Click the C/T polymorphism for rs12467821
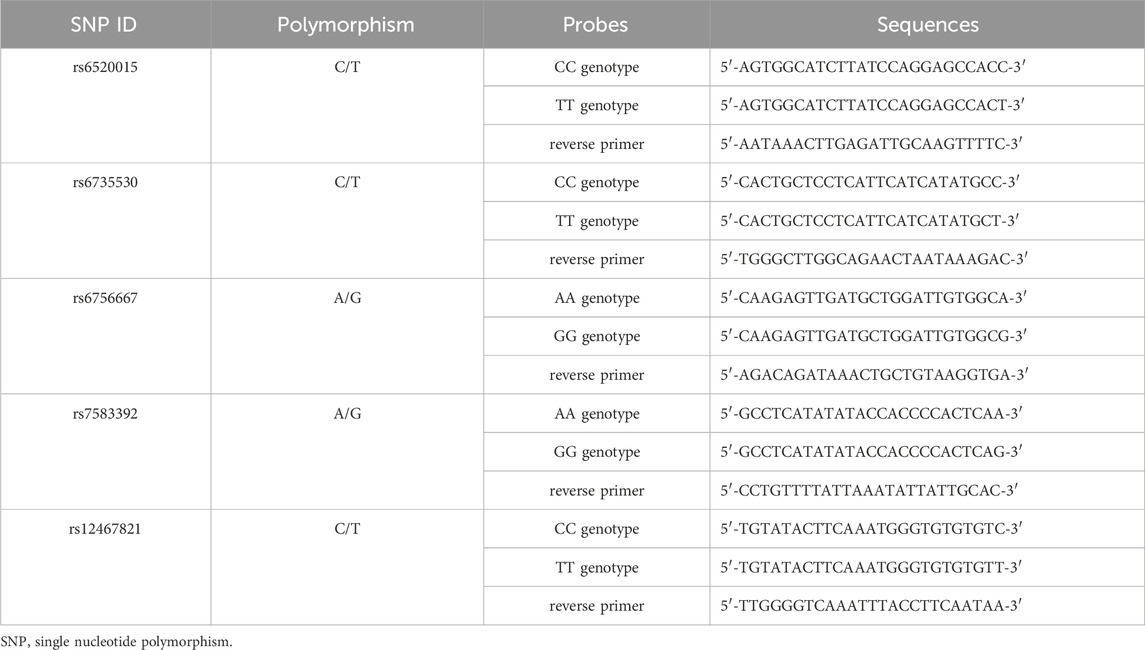The height and width of the screenshot is (650, 1145). click(x=348, y=529)
